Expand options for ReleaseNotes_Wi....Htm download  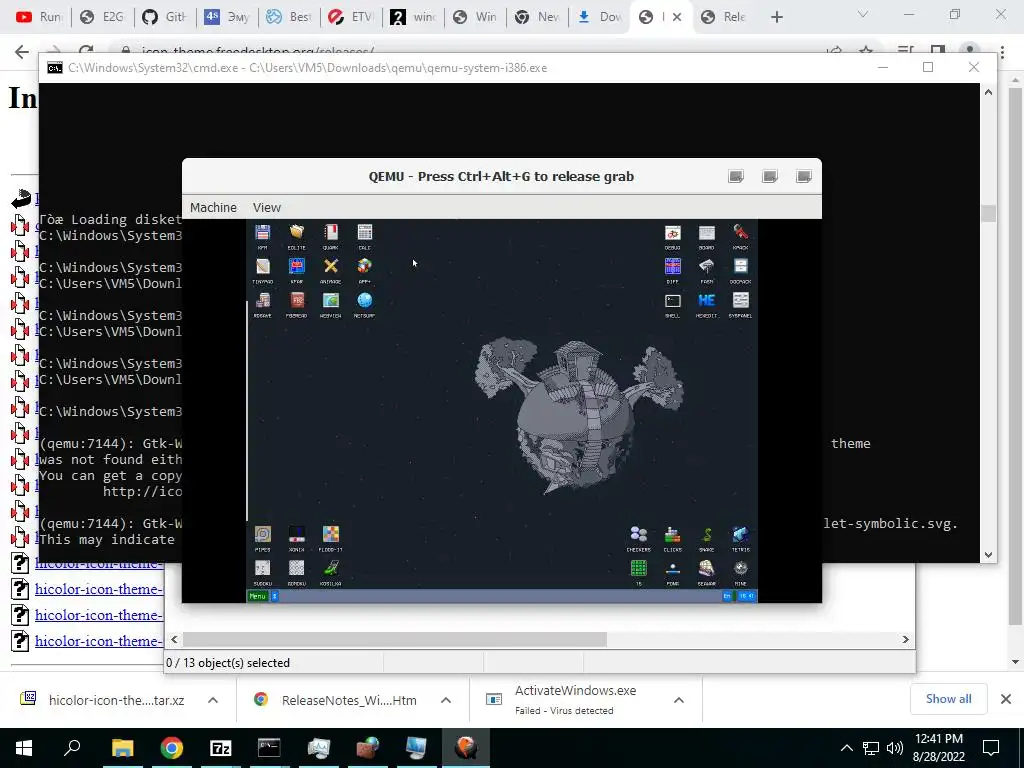[x=446, y=700]
